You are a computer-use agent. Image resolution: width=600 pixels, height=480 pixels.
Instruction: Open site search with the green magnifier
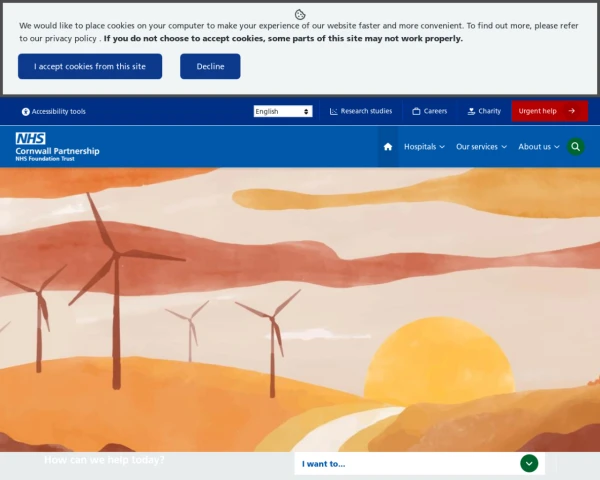576,147
